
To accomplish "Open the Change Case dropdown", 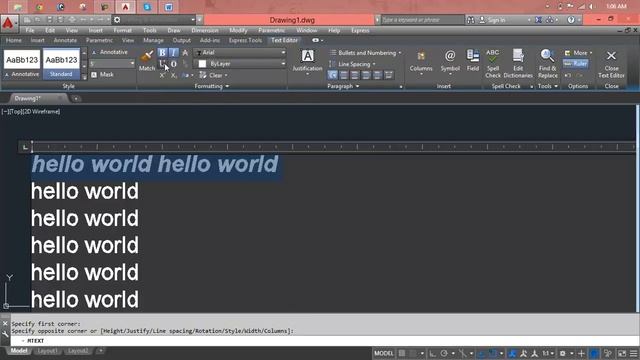I will click(187, 75).
